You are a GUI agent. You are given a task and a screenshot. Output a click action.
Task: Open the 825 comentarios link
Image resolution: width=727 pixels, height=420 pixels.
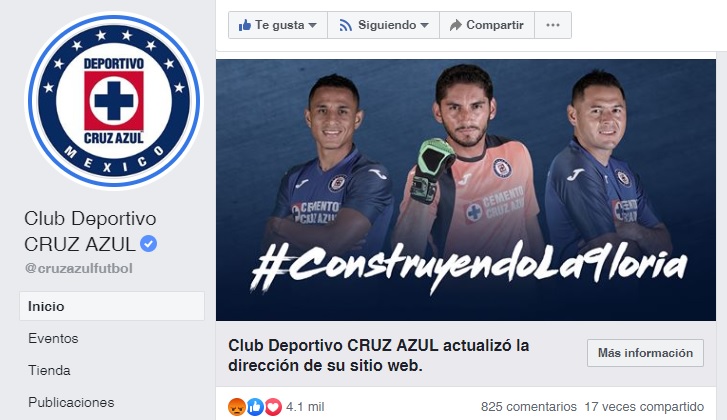(529, 407)
